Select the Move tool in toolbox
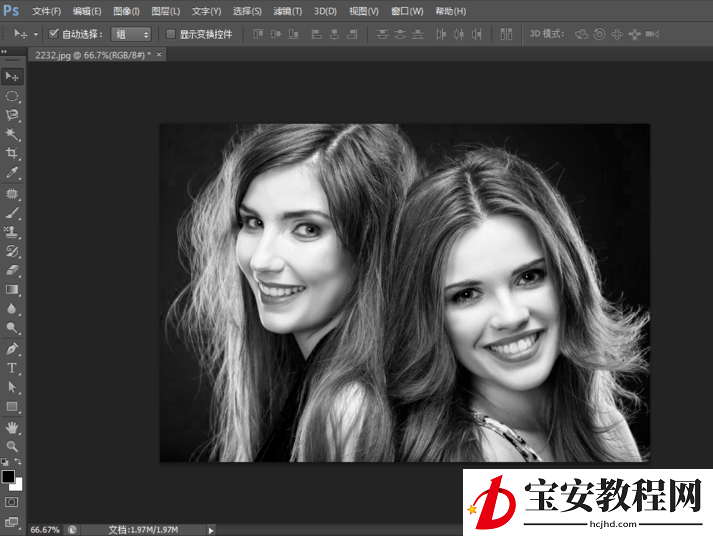Viewport: 713px width, 536px height. [12, 76]
